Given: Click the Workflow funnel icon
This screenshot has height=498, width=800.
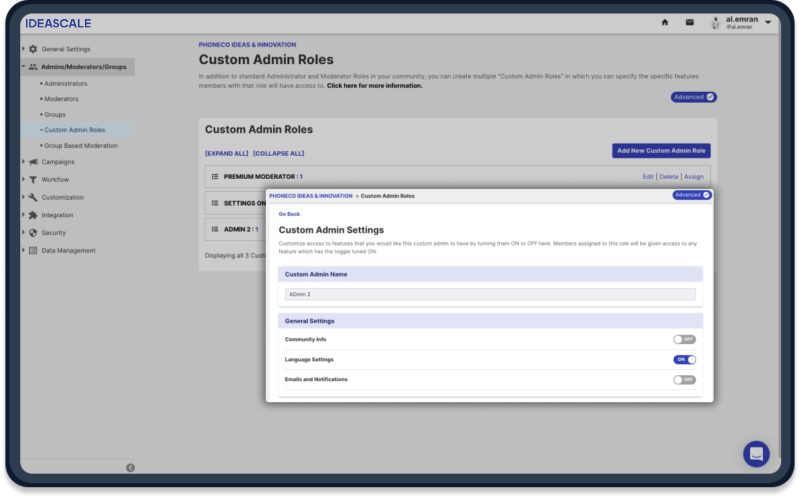Looking at the screenshot, I should (x=33, y=180).
